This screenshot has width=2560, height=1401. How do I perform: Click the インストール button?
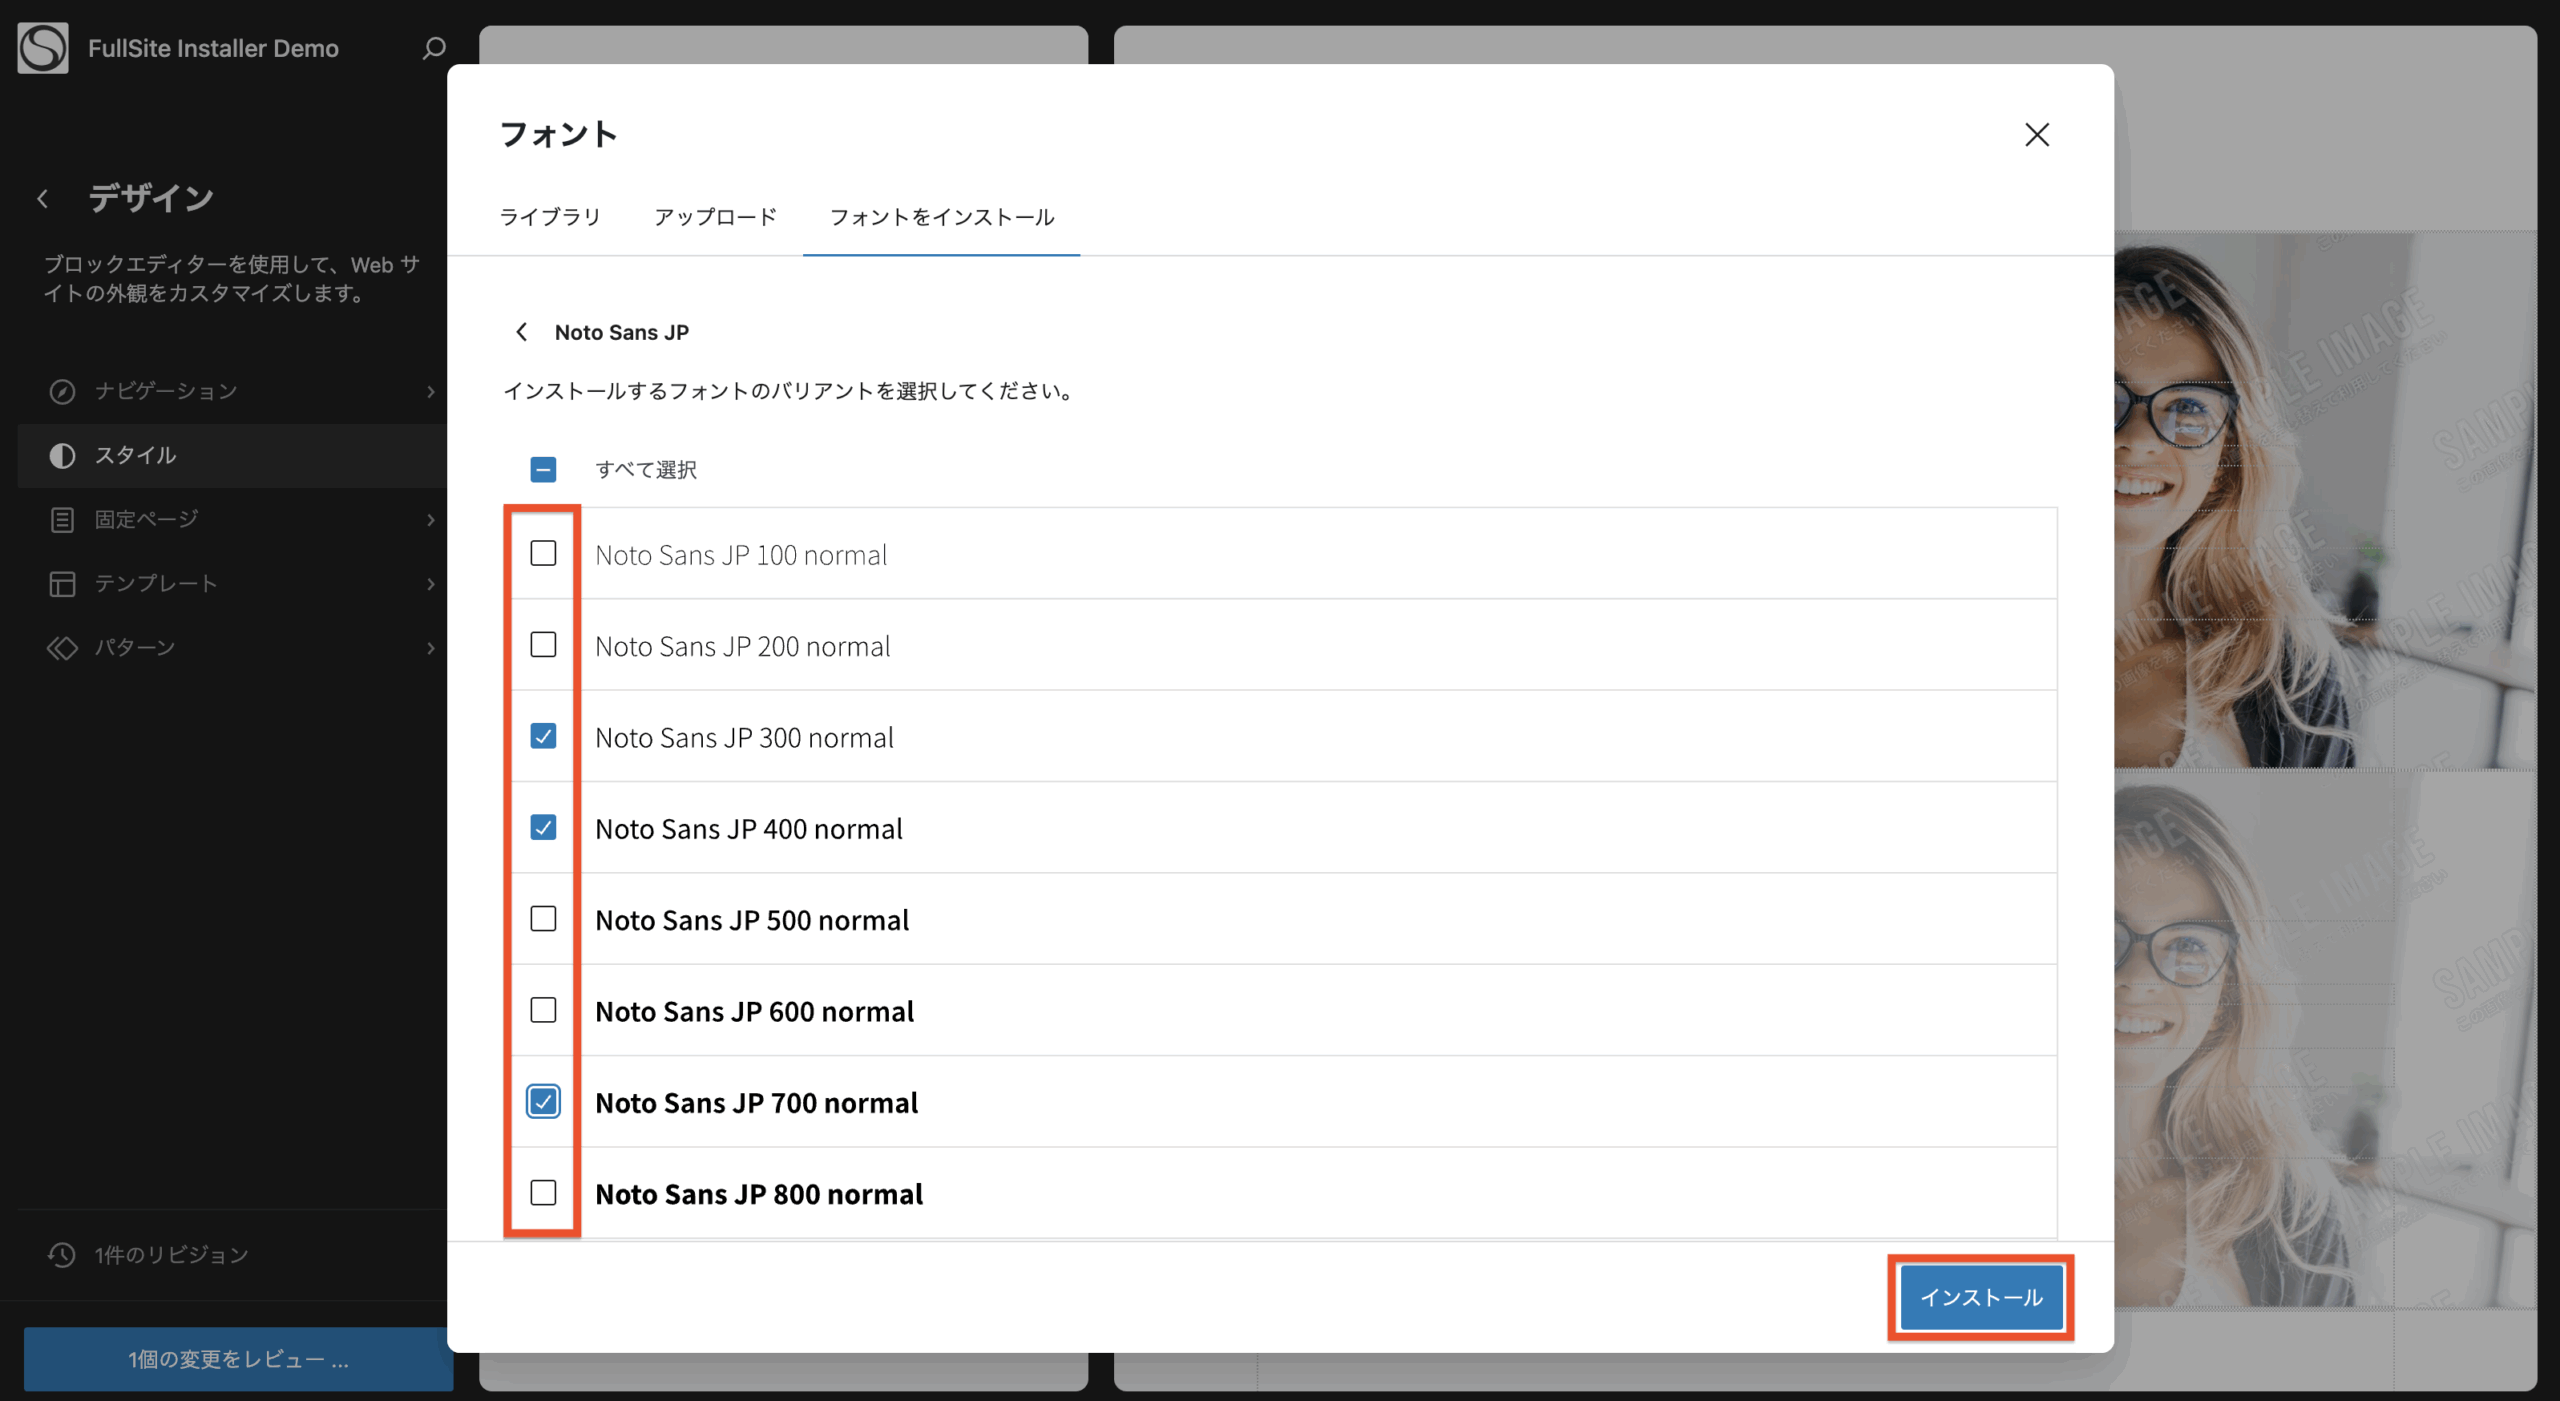(x=1981, y=1297)
